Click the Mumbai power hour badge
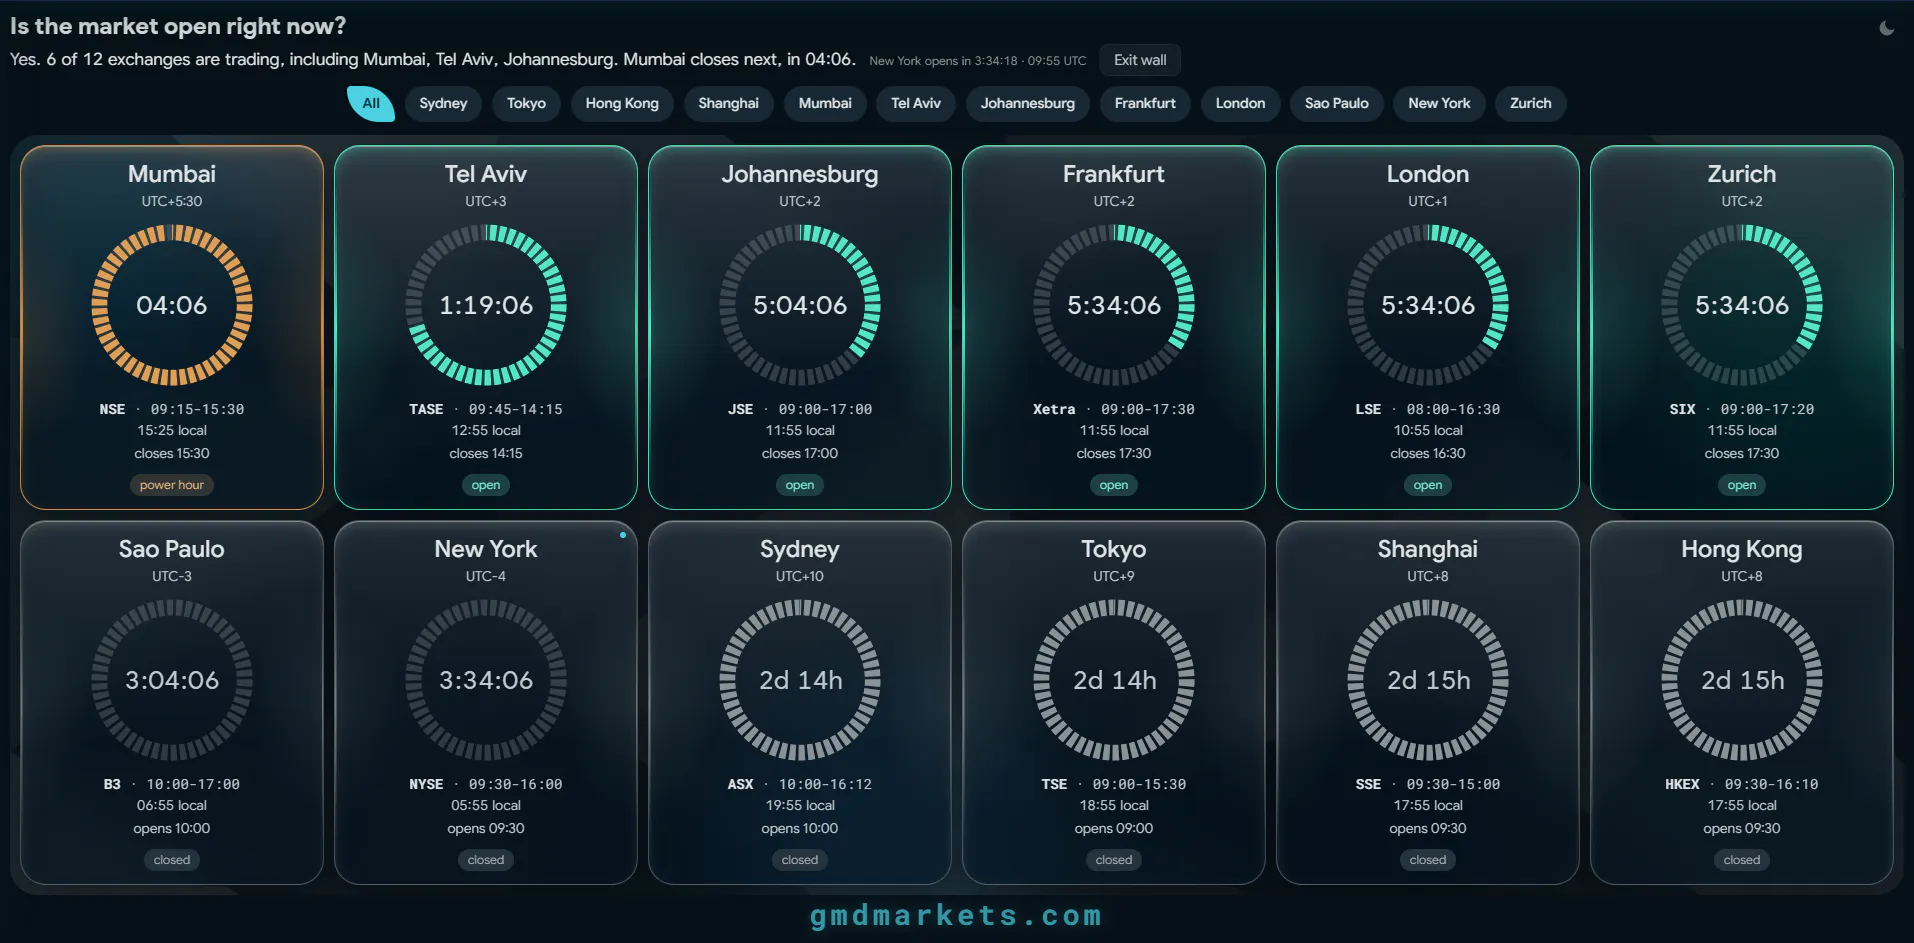 click(172, 485)
